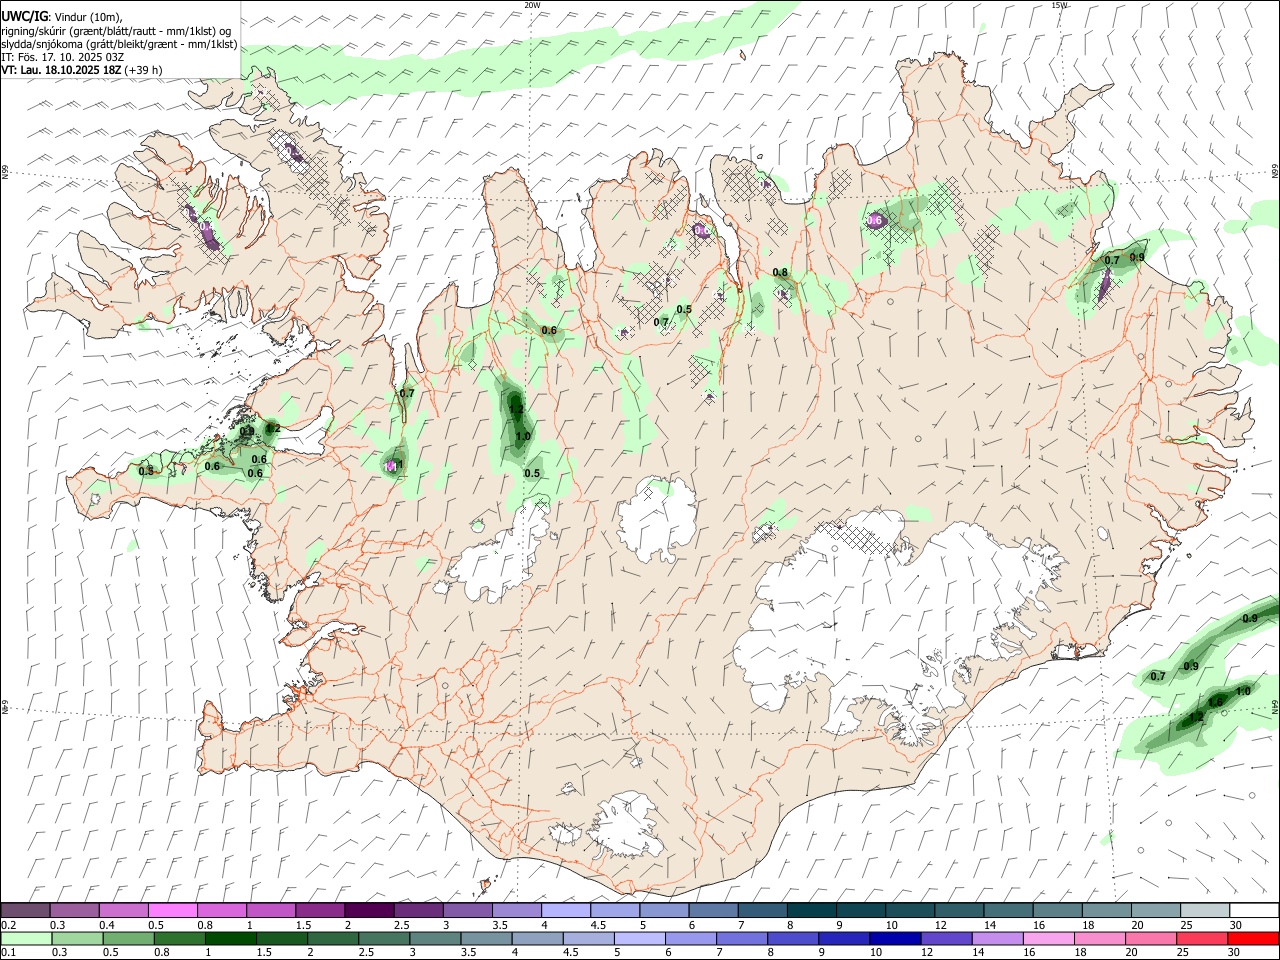Screen dimensions: 1280x960
Task: Click the 0.8 precipitation value in north Iceland
Action: [x=780, y=272]
